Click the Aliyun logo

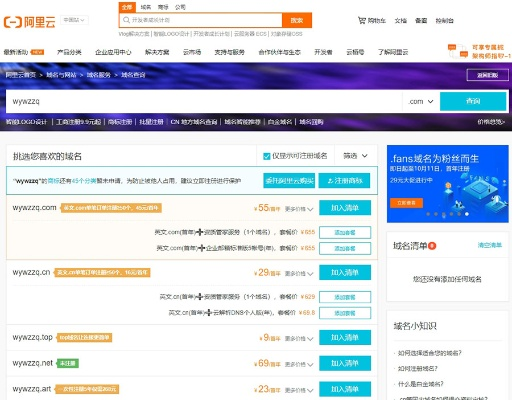pos(29,22)
